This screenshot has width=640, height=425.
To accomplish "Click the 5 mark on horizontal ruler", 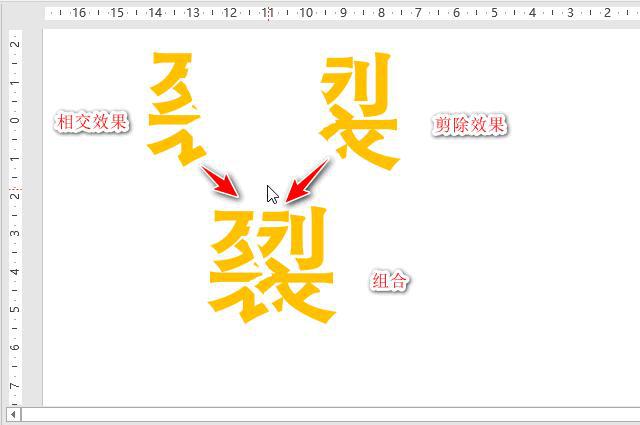I will tap(494, 13).
